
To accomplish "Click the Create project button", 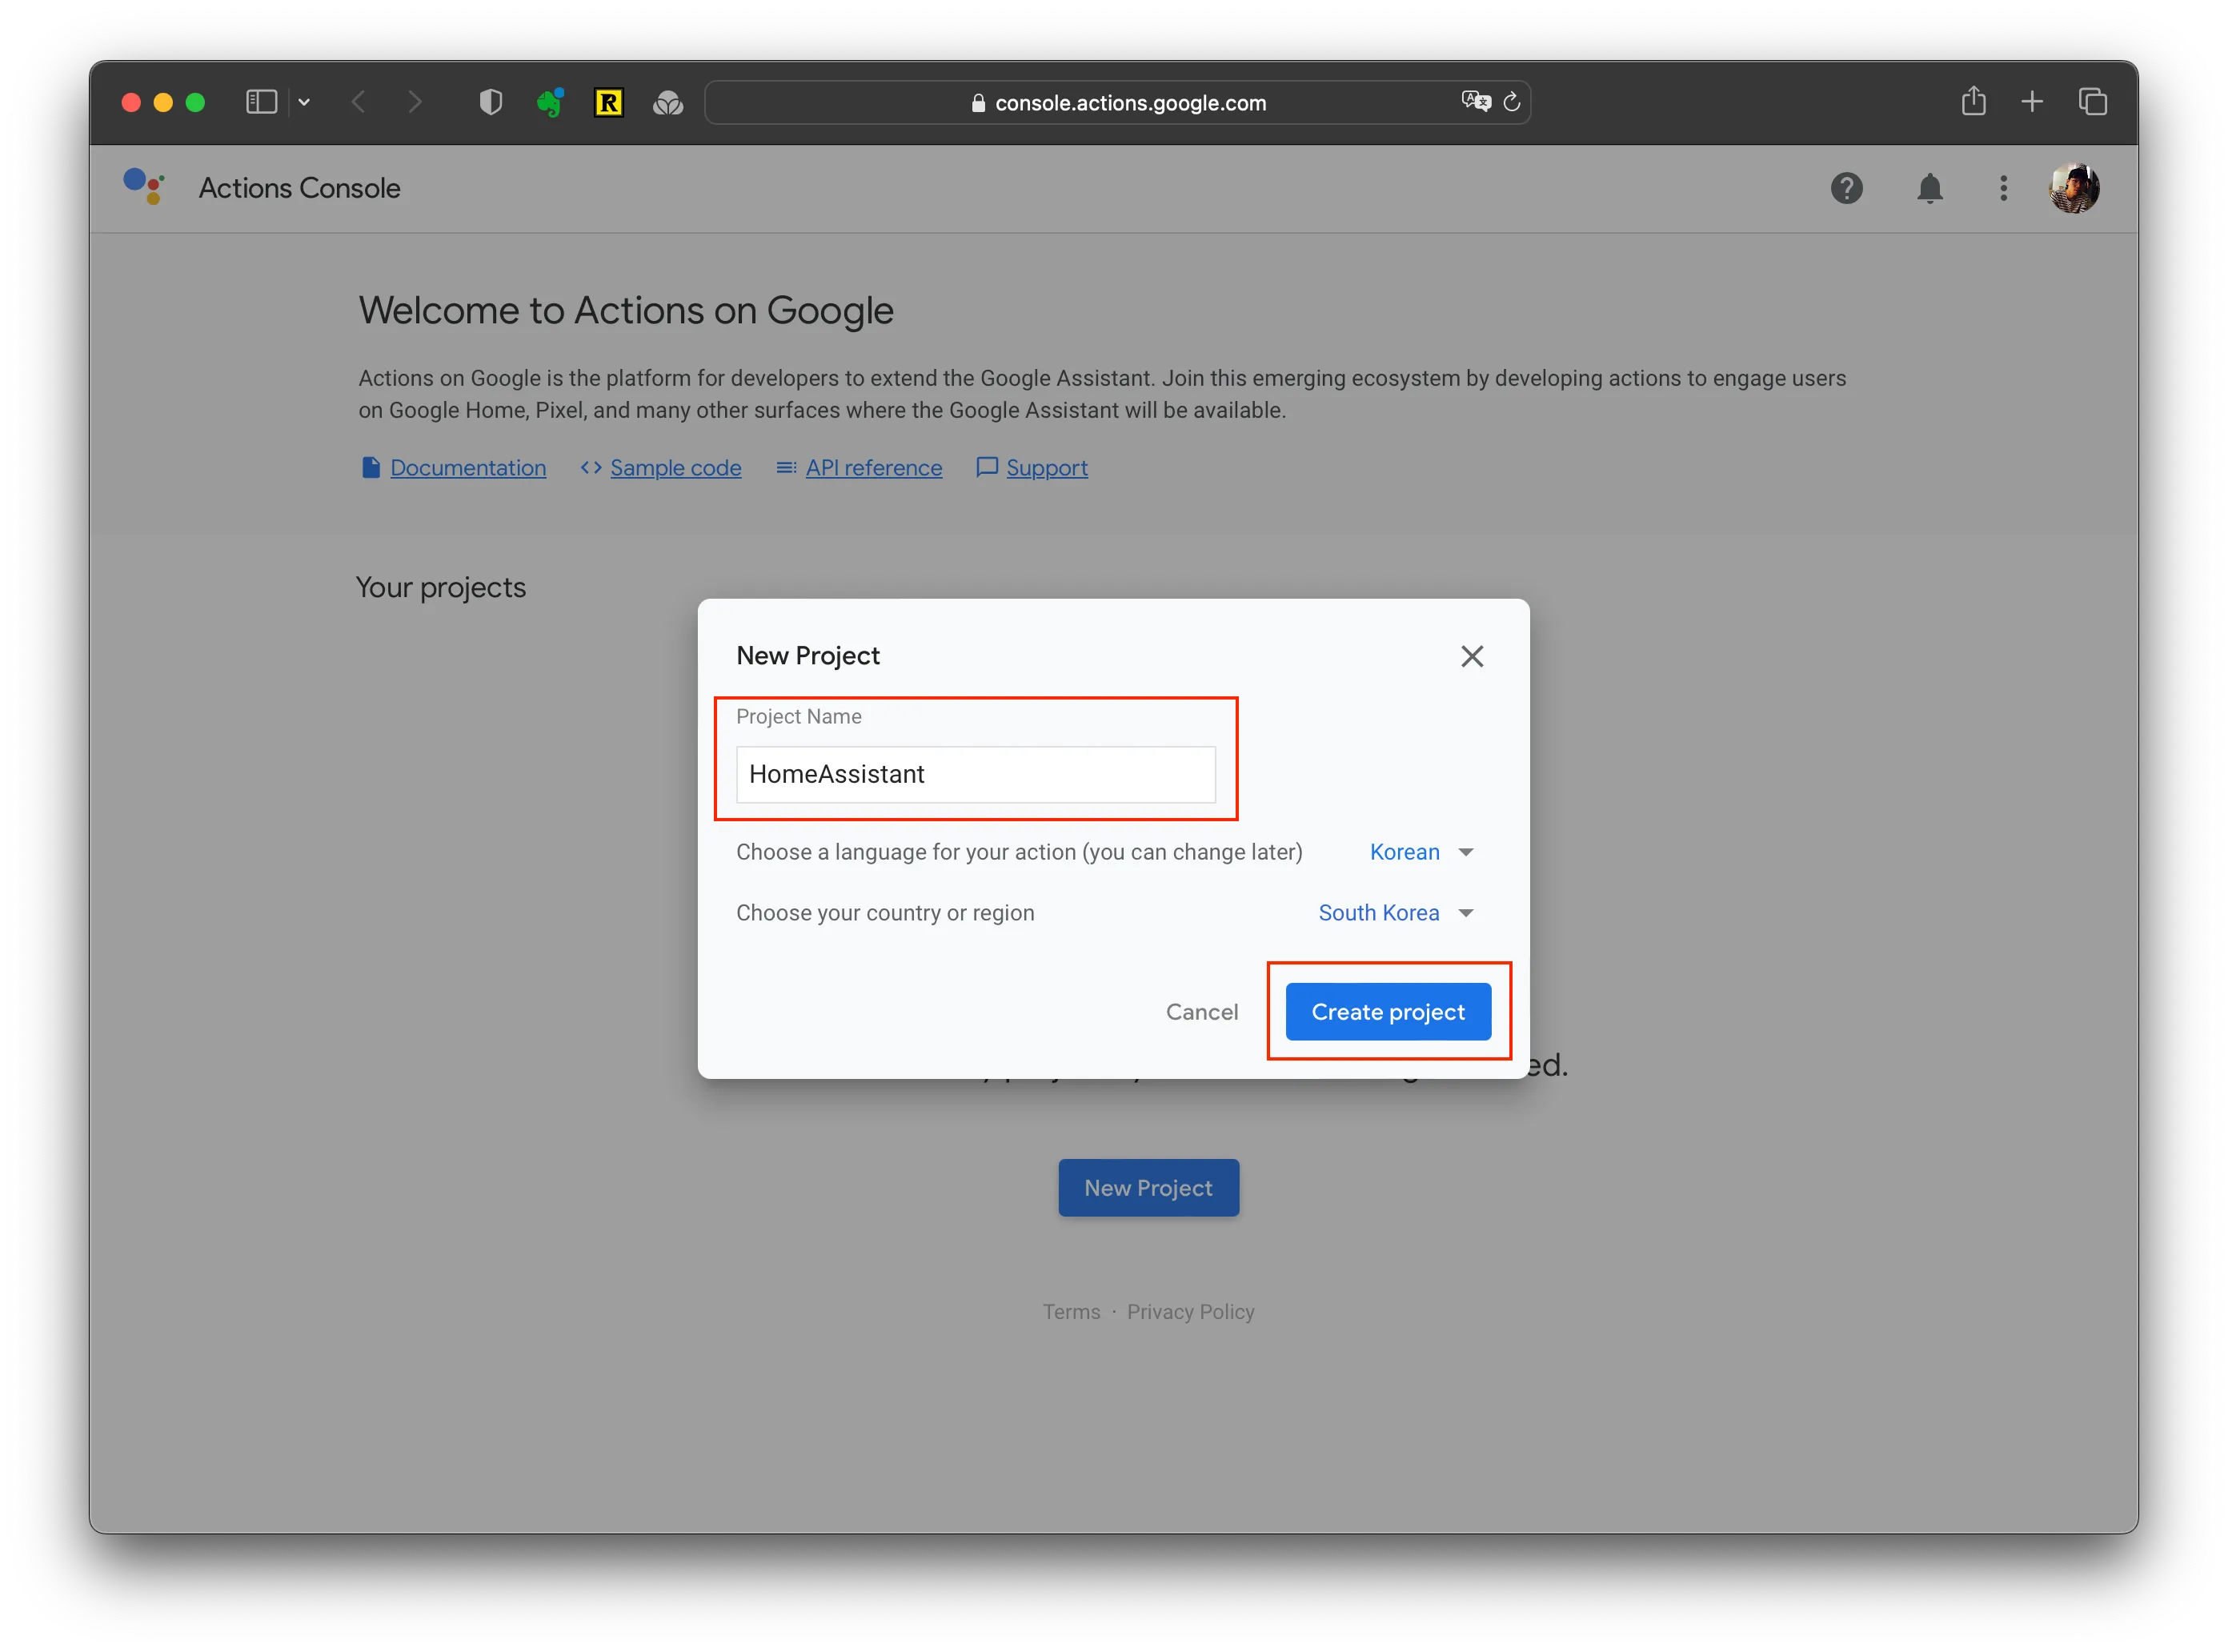I will coord(1387,1012).
